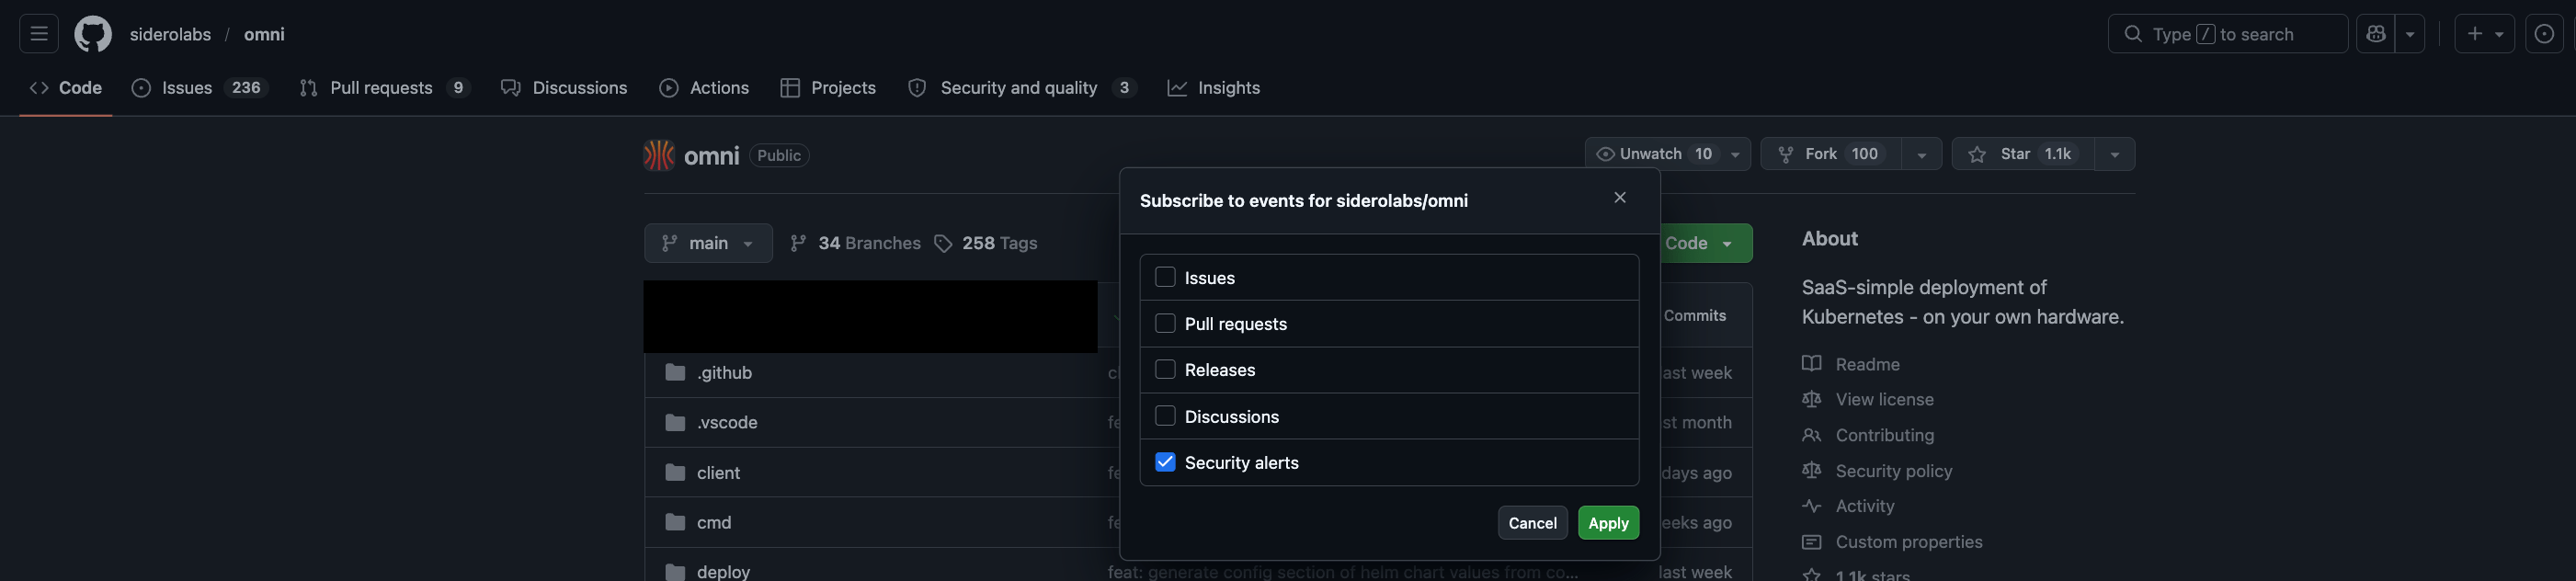Enable the Releases checkbox
2576x581 pixels.
click(x=1165, y=369)
